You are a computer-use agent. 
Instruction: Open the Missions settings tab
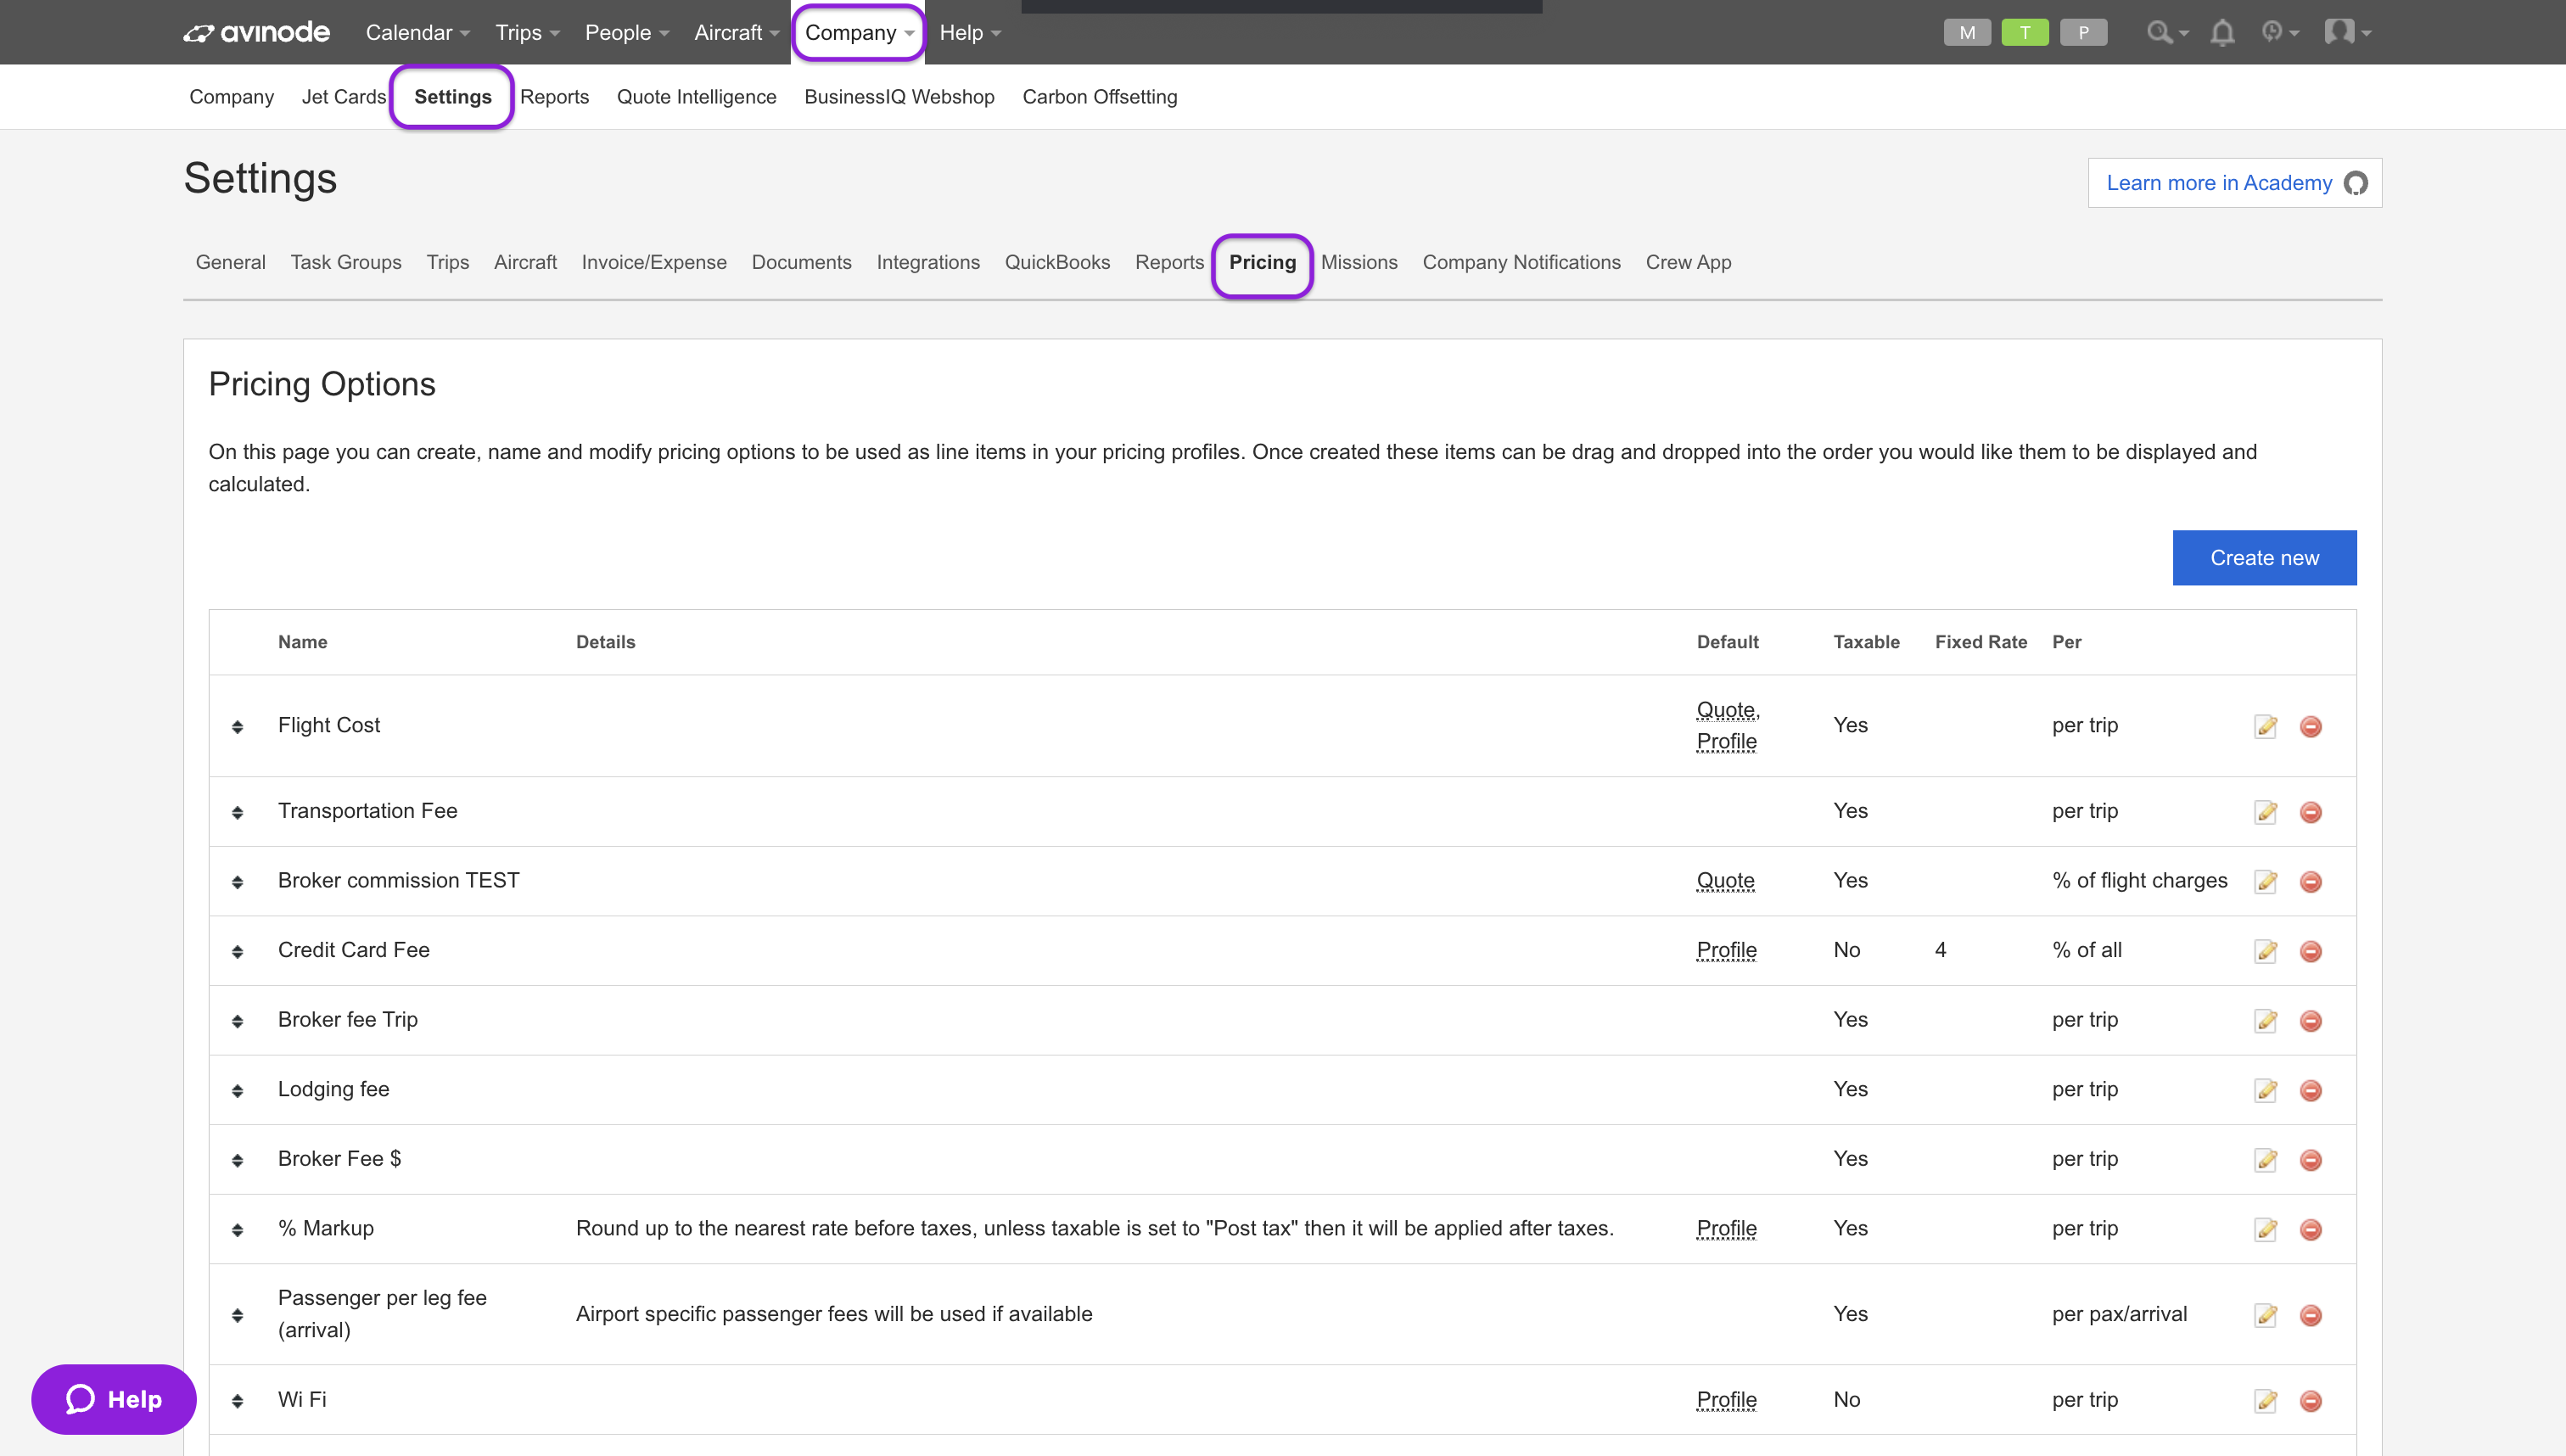pos(1359,262)
